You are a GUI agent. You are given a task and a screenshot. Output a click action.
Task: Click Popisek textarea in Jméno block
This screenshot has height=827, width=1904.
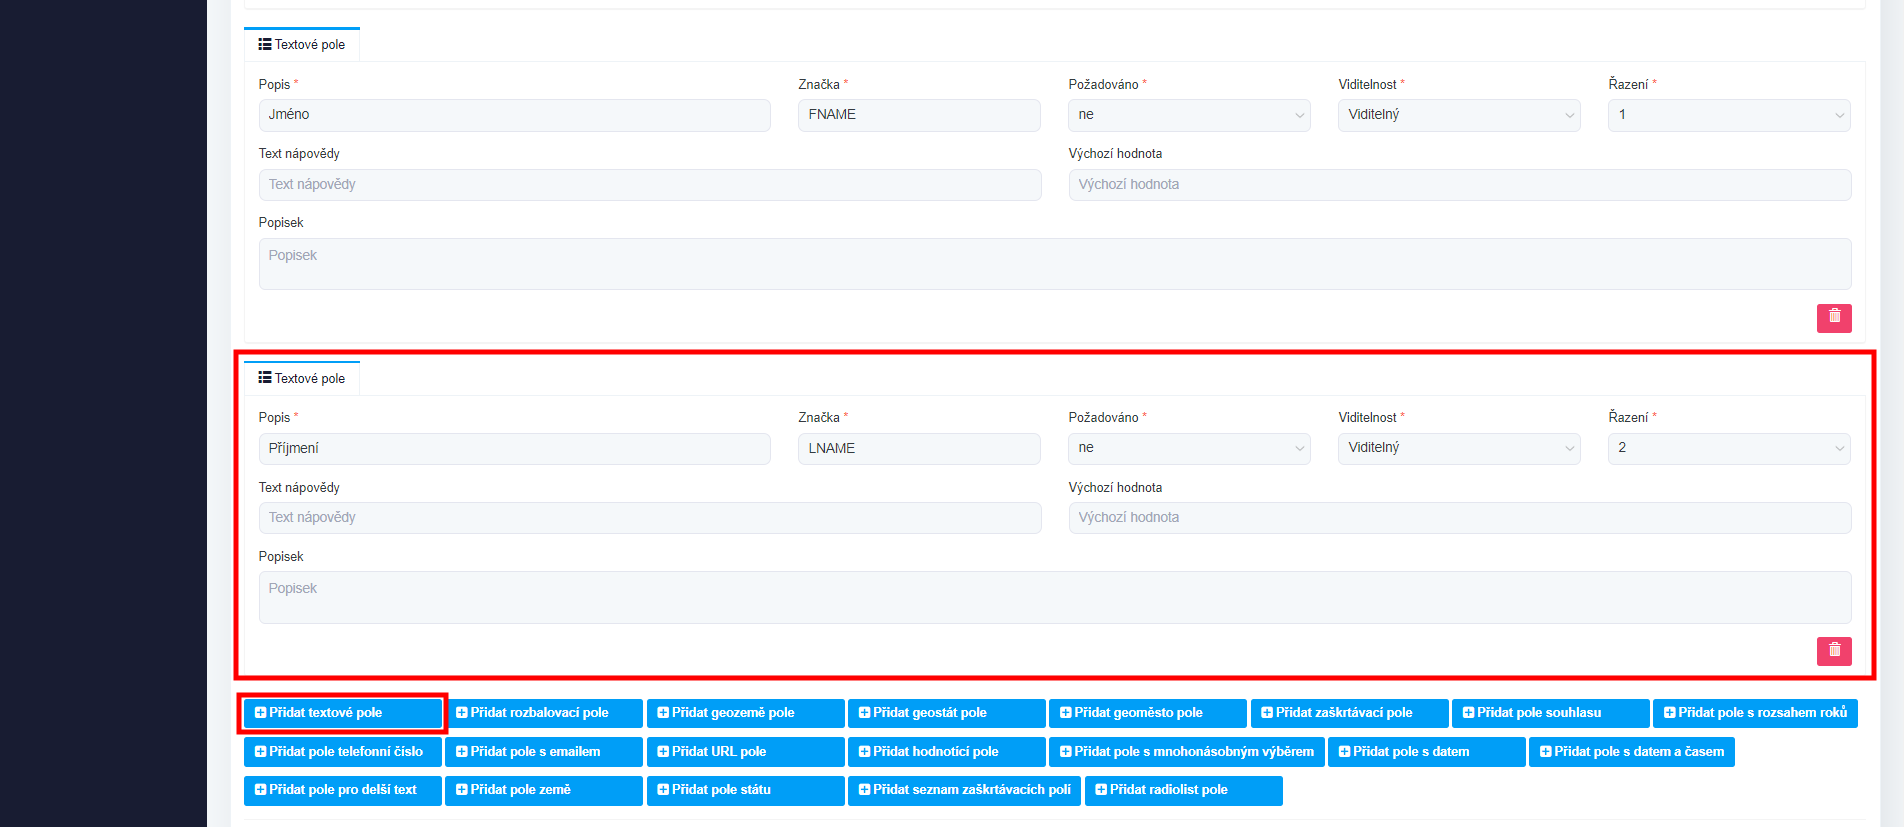(1055, 264)
